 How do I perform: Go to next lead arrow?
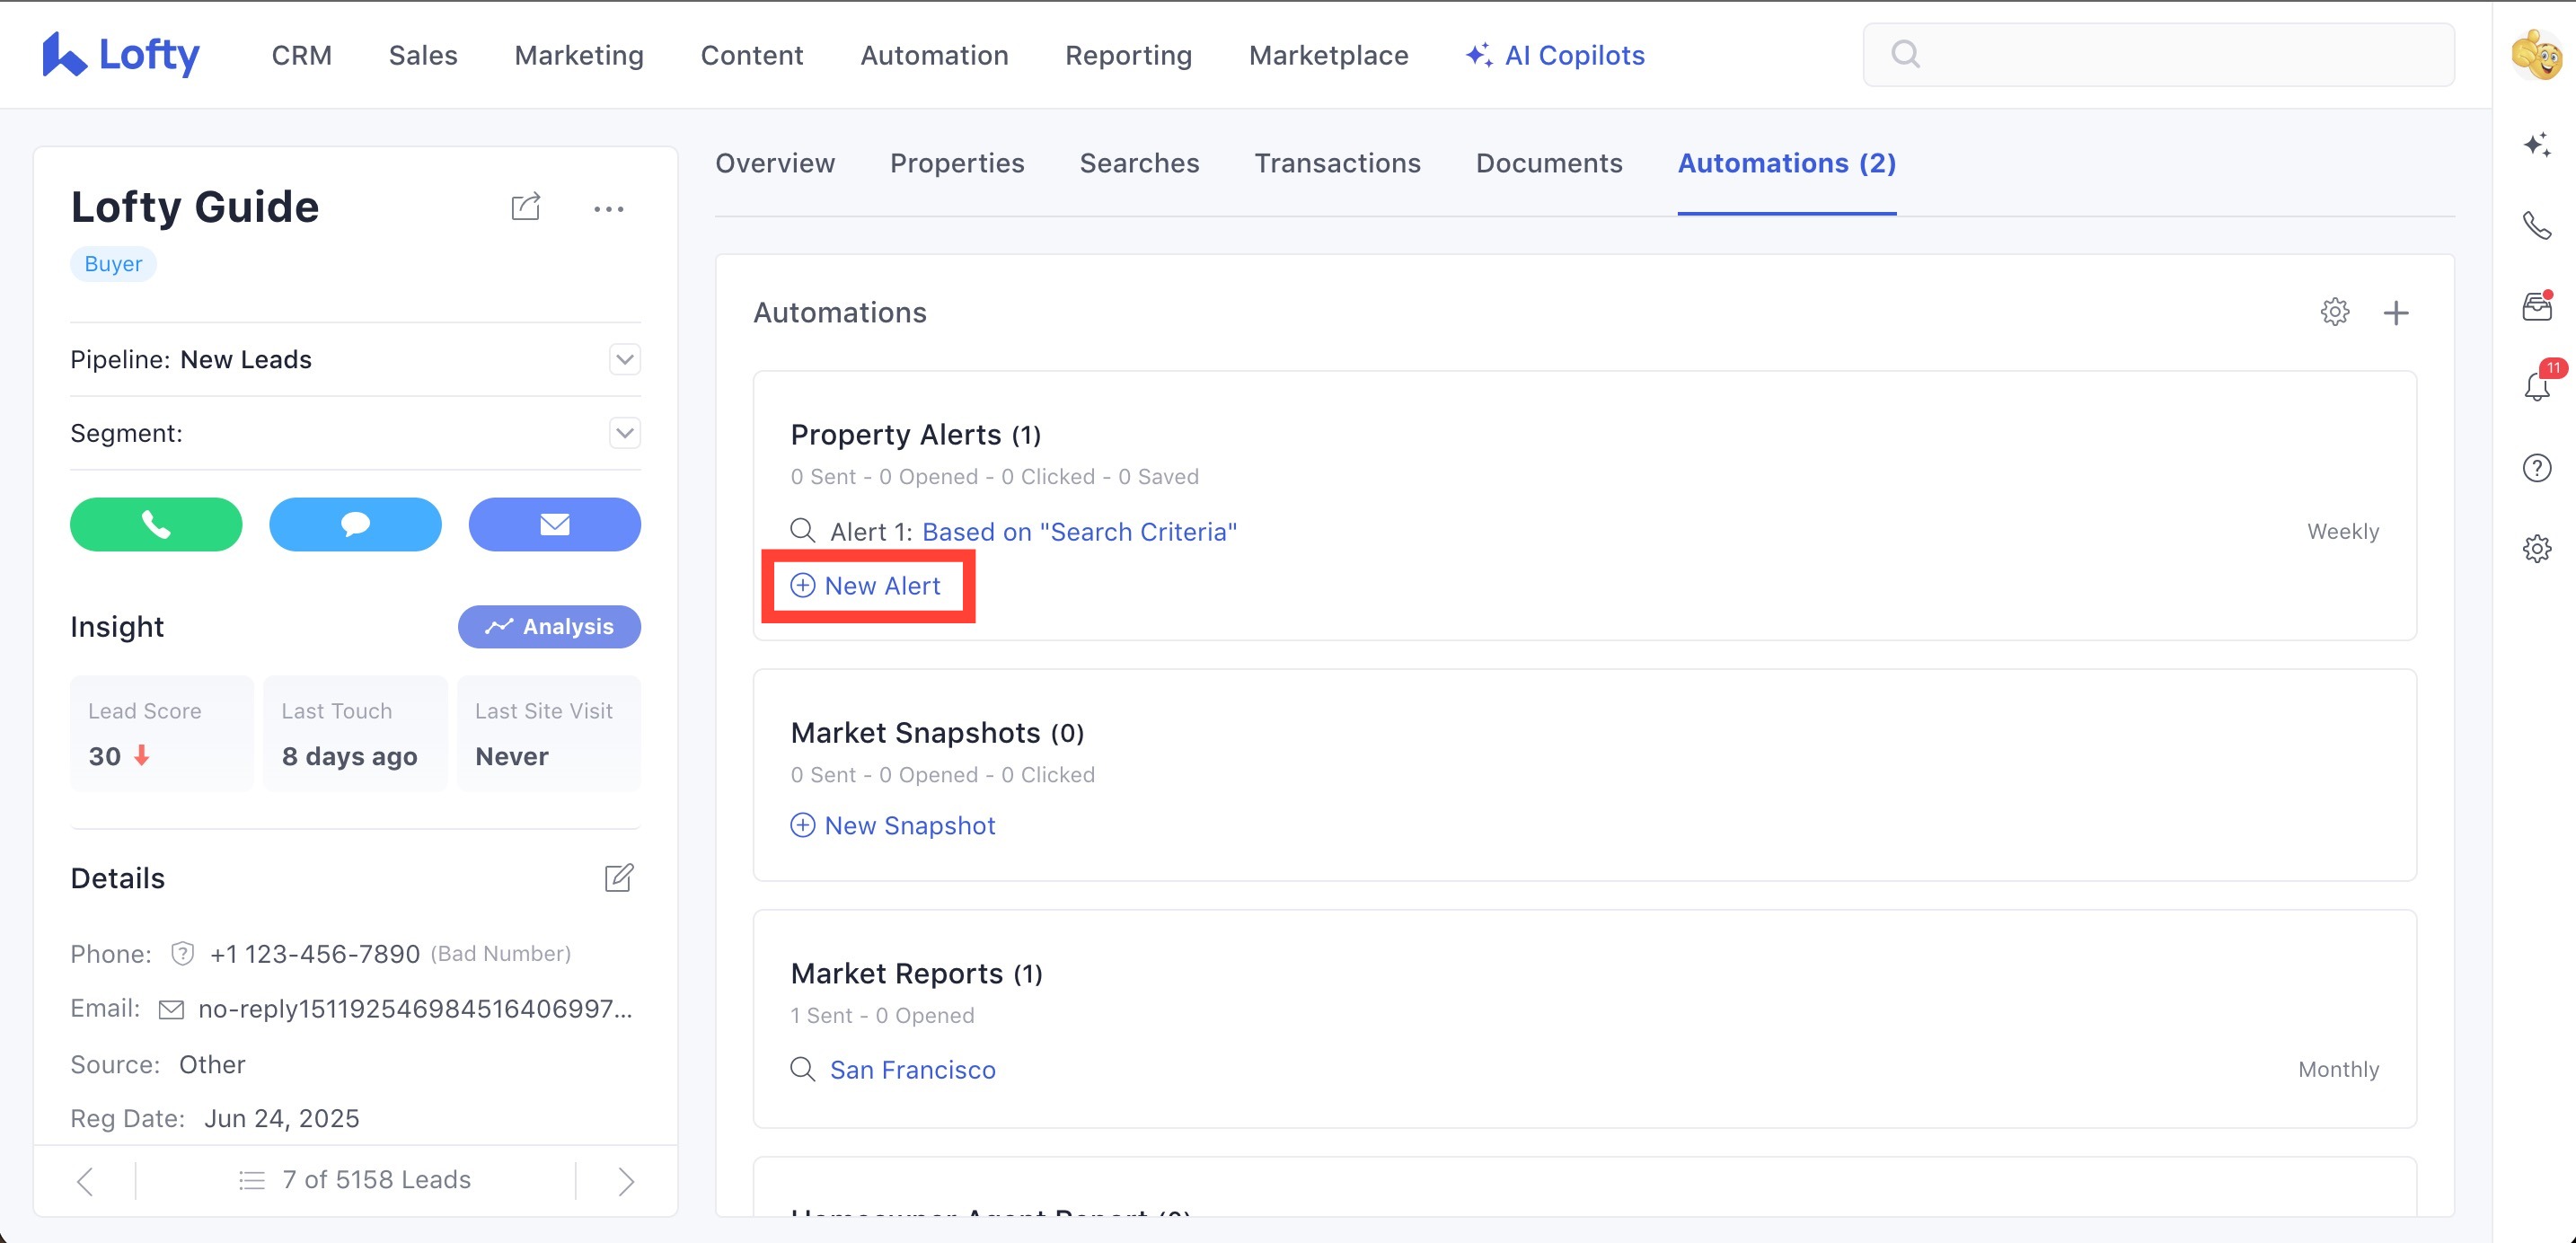(627, 1181)
